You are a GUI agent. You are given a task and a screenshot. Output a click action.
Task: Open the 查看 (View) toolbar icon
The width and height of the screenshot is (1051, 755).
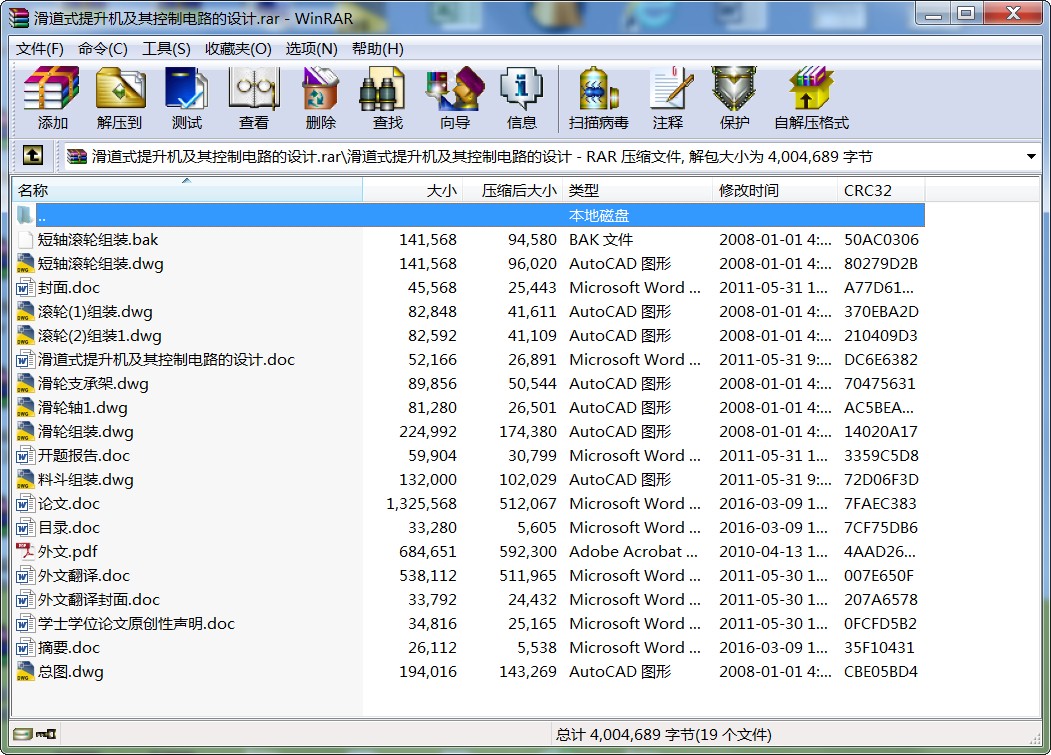253,98
